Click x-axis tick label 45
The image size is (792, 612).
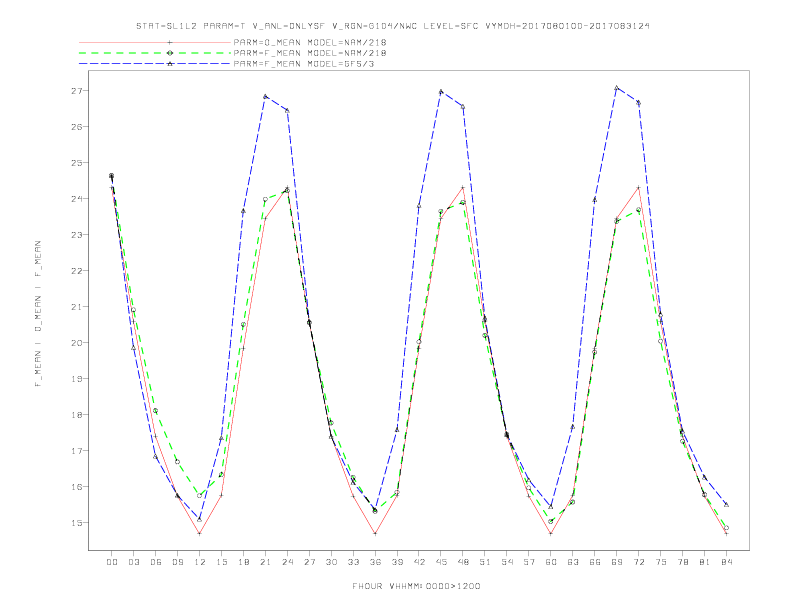pyautogui.click(x=441, y=562)
